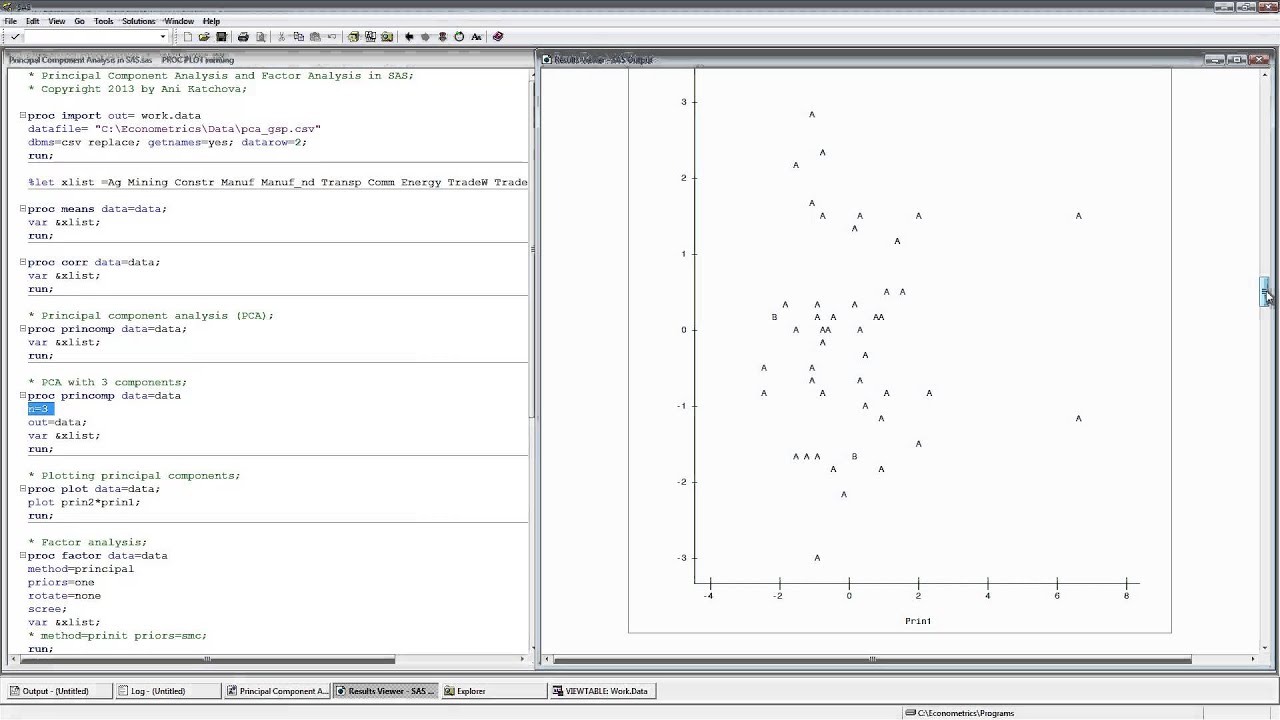The image size is (1280, 720).
Task: Open Print Preview from the toolbar
Action: tap(261, 37)
